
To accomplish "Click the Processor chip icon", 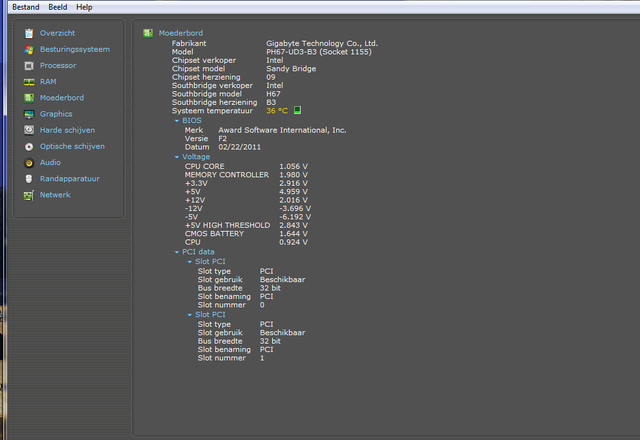I will (x=29, y=66).
